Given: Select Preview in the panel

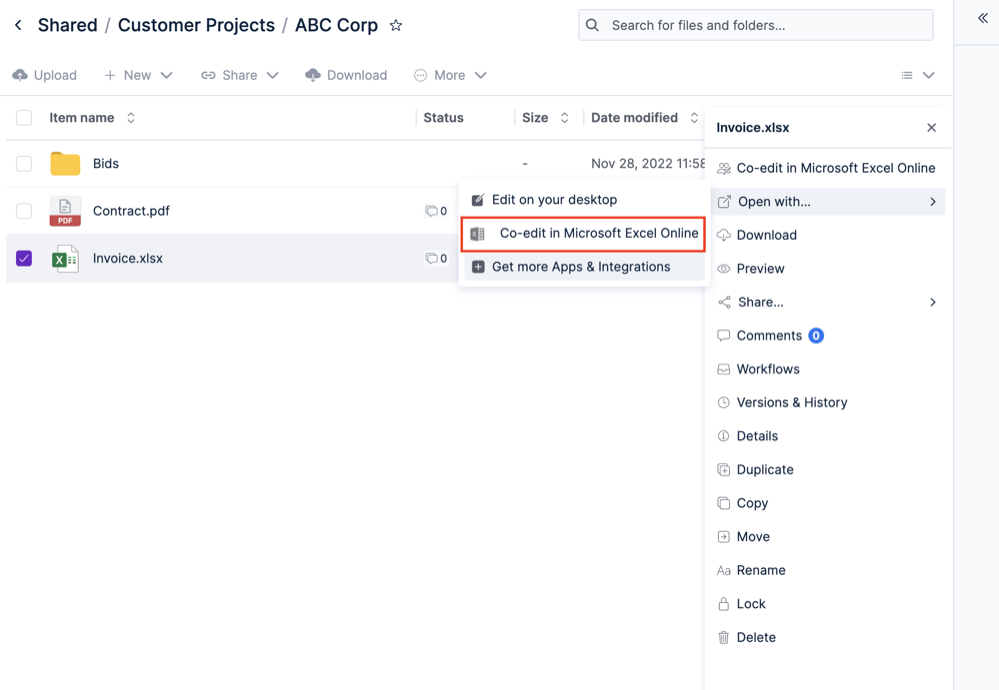Looking at the screenshot, I should (828, 269).
